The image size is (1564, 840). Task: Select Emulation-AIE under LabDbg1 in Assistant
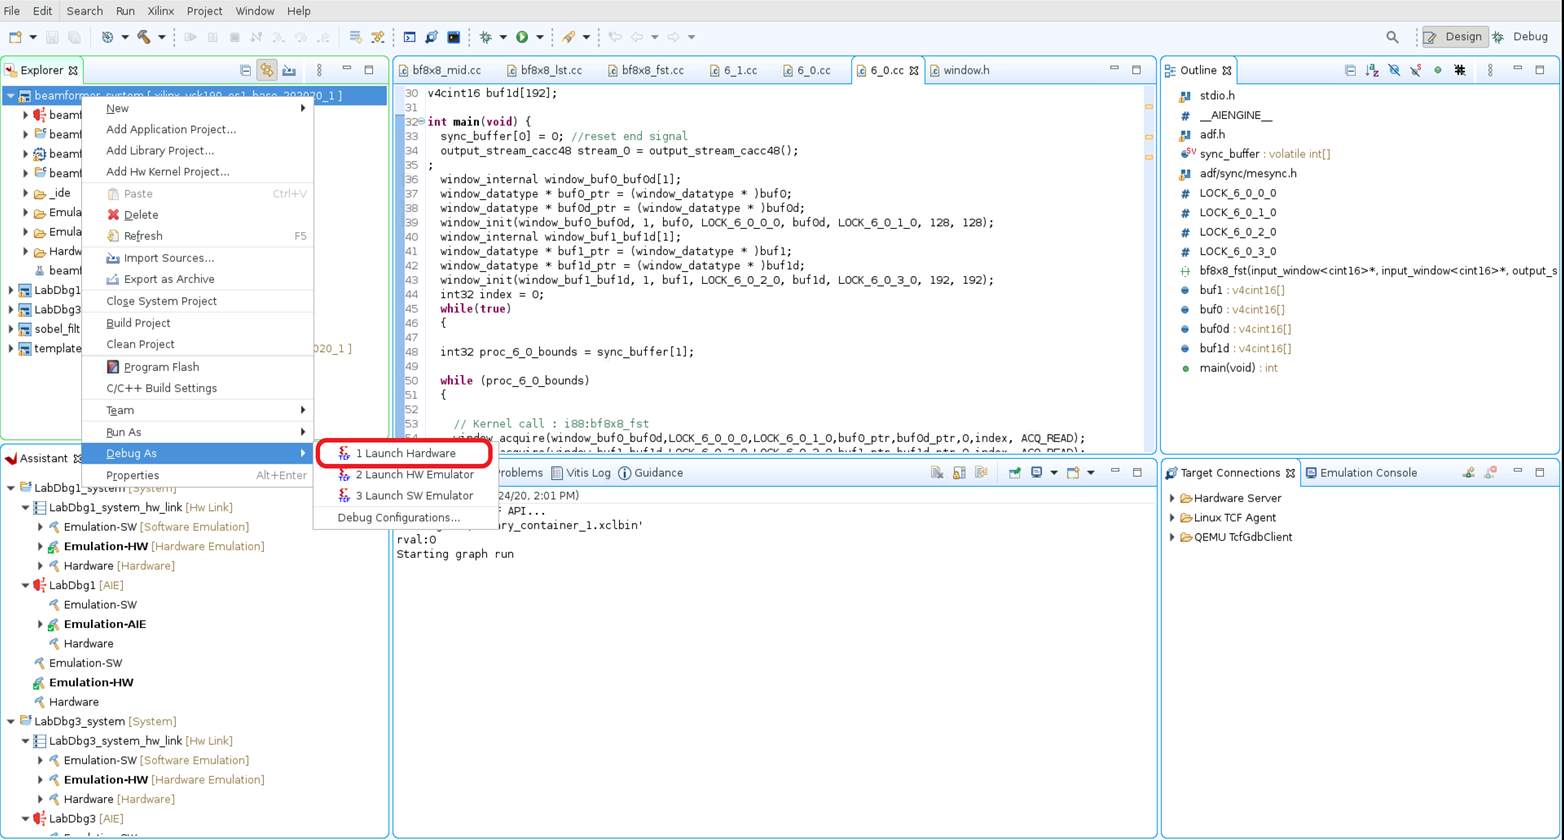pos(104,624)
